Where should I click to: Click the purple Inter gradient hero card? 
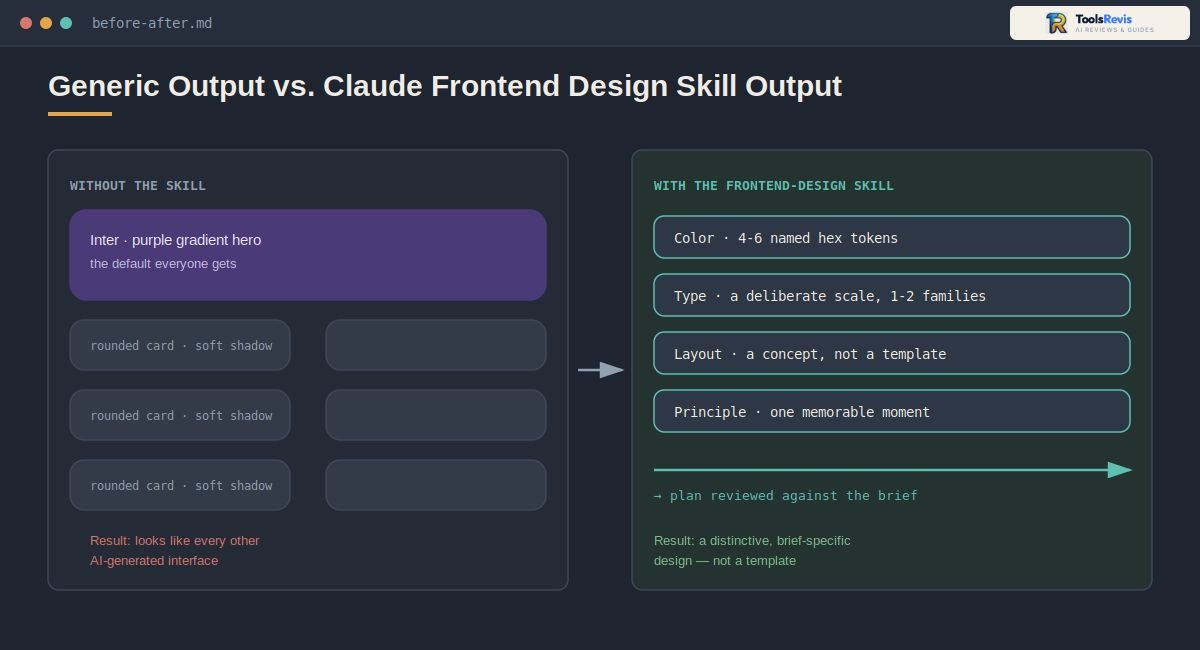[308, 255]
